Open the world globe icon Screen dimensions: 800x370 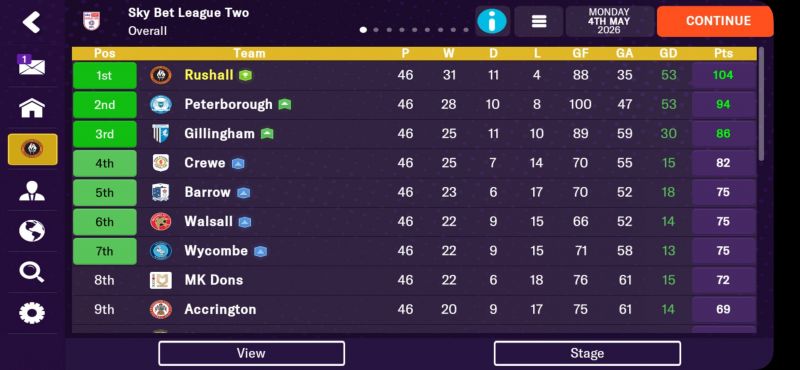pos(32,231)
